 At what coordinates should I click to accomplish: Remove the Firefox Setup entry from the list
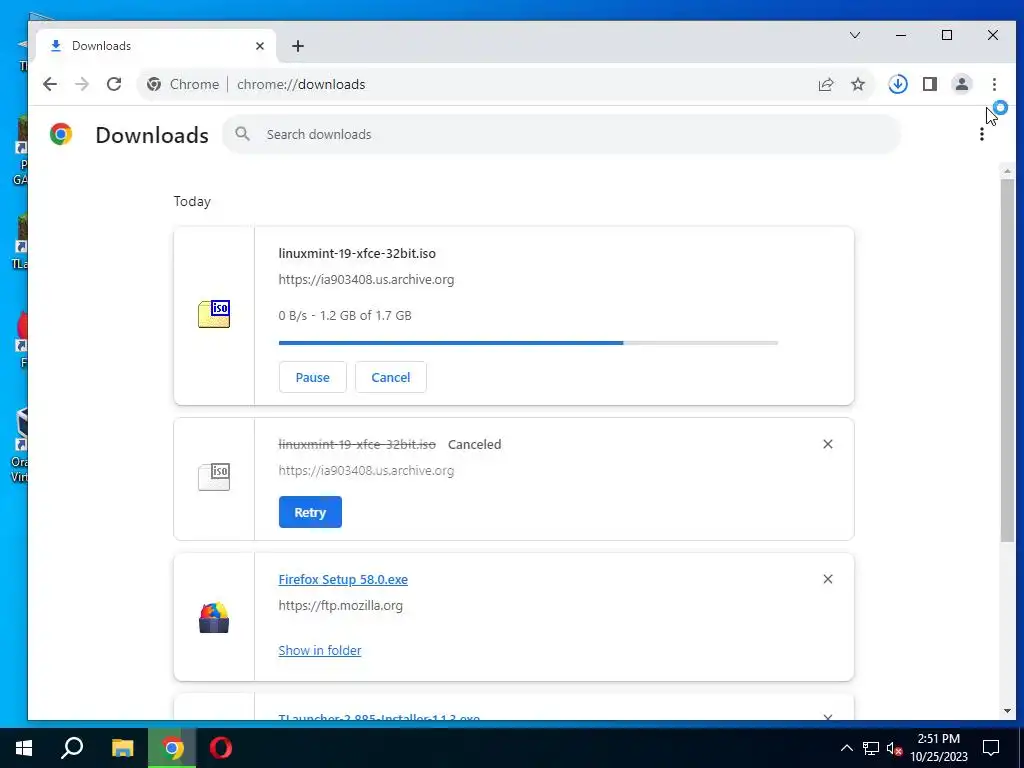pyautogui.click(x=827, y=579)
